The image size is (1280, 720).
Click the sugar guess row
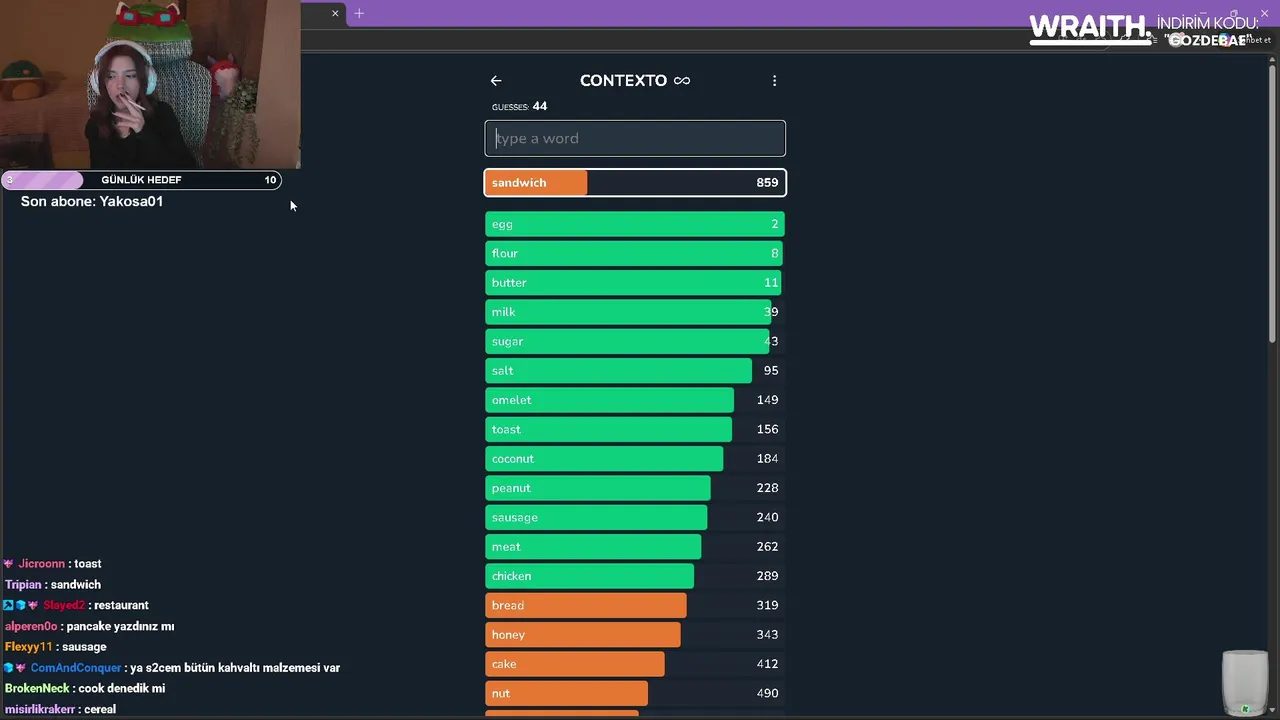tap(635, 341)
